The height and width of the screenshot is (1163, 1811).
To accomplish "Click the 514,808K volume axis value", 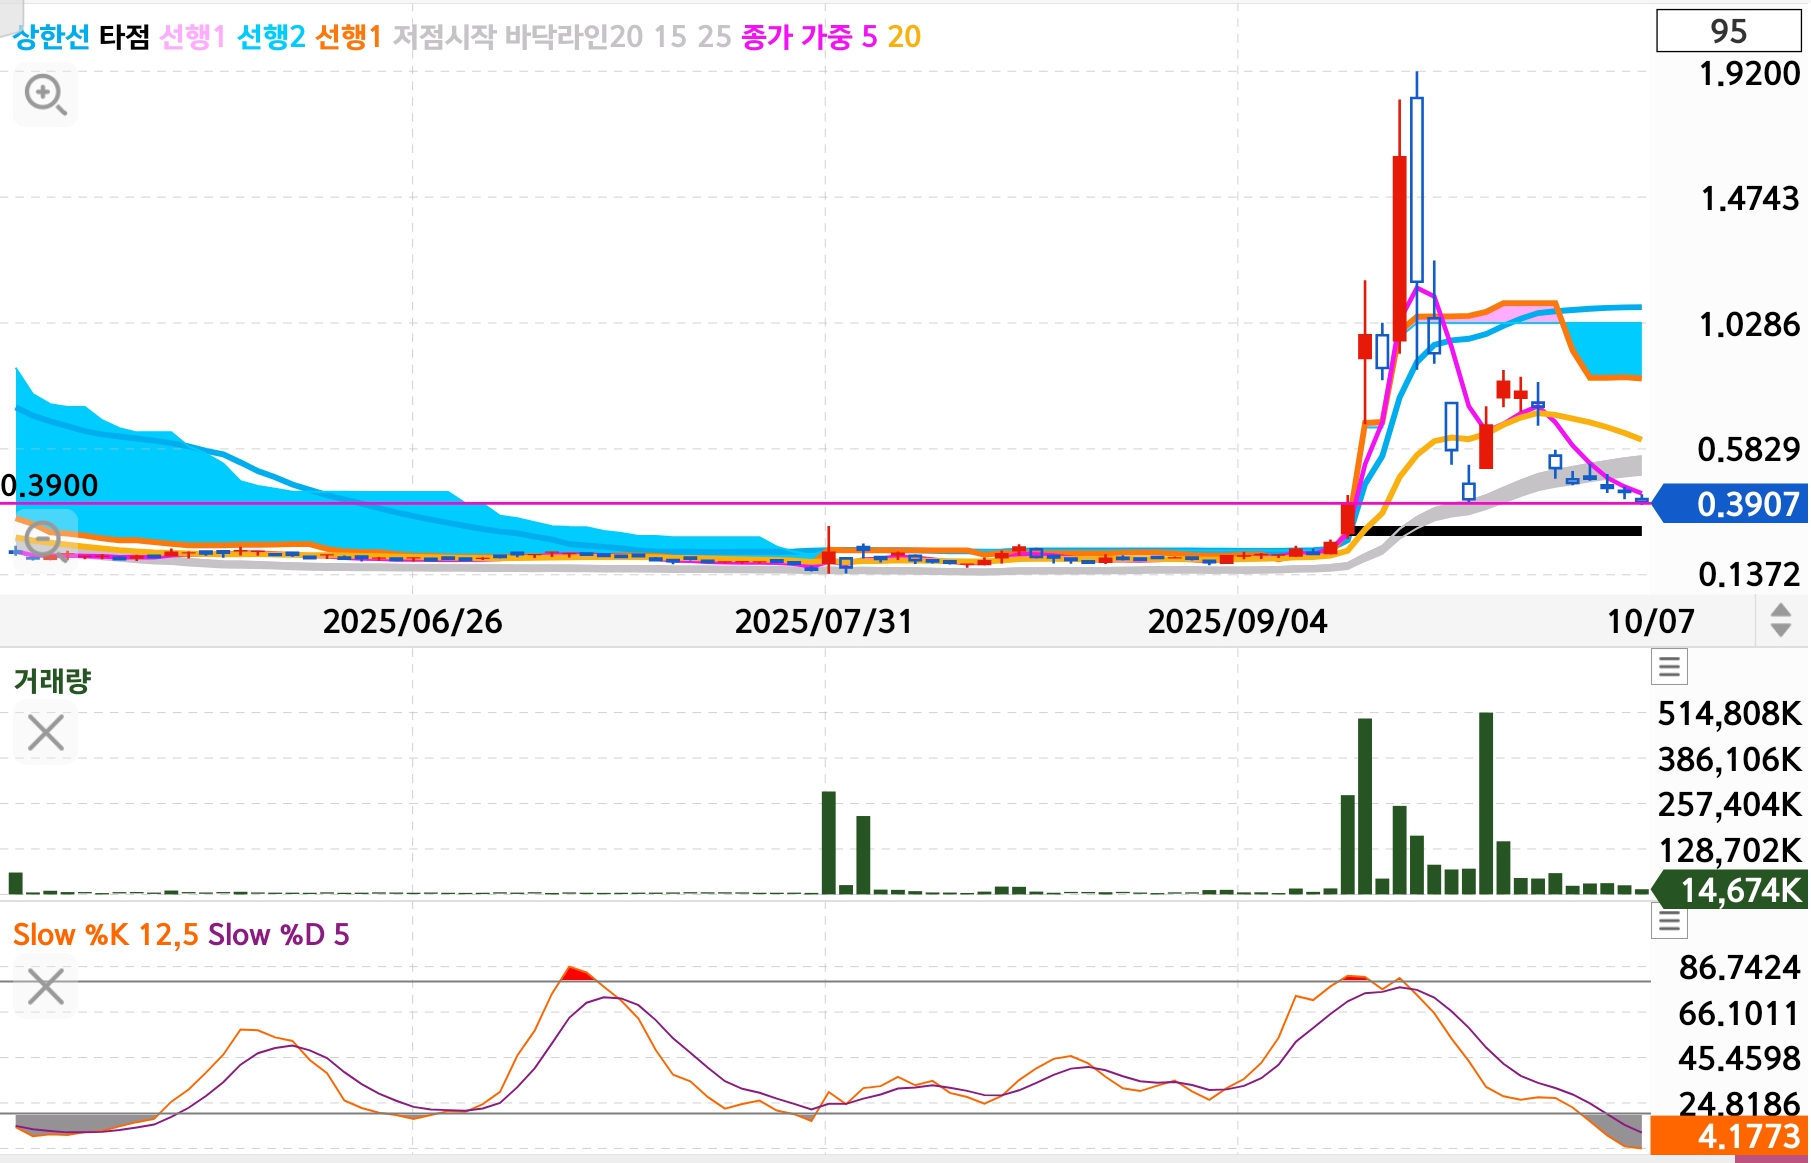I will 1730,713.
